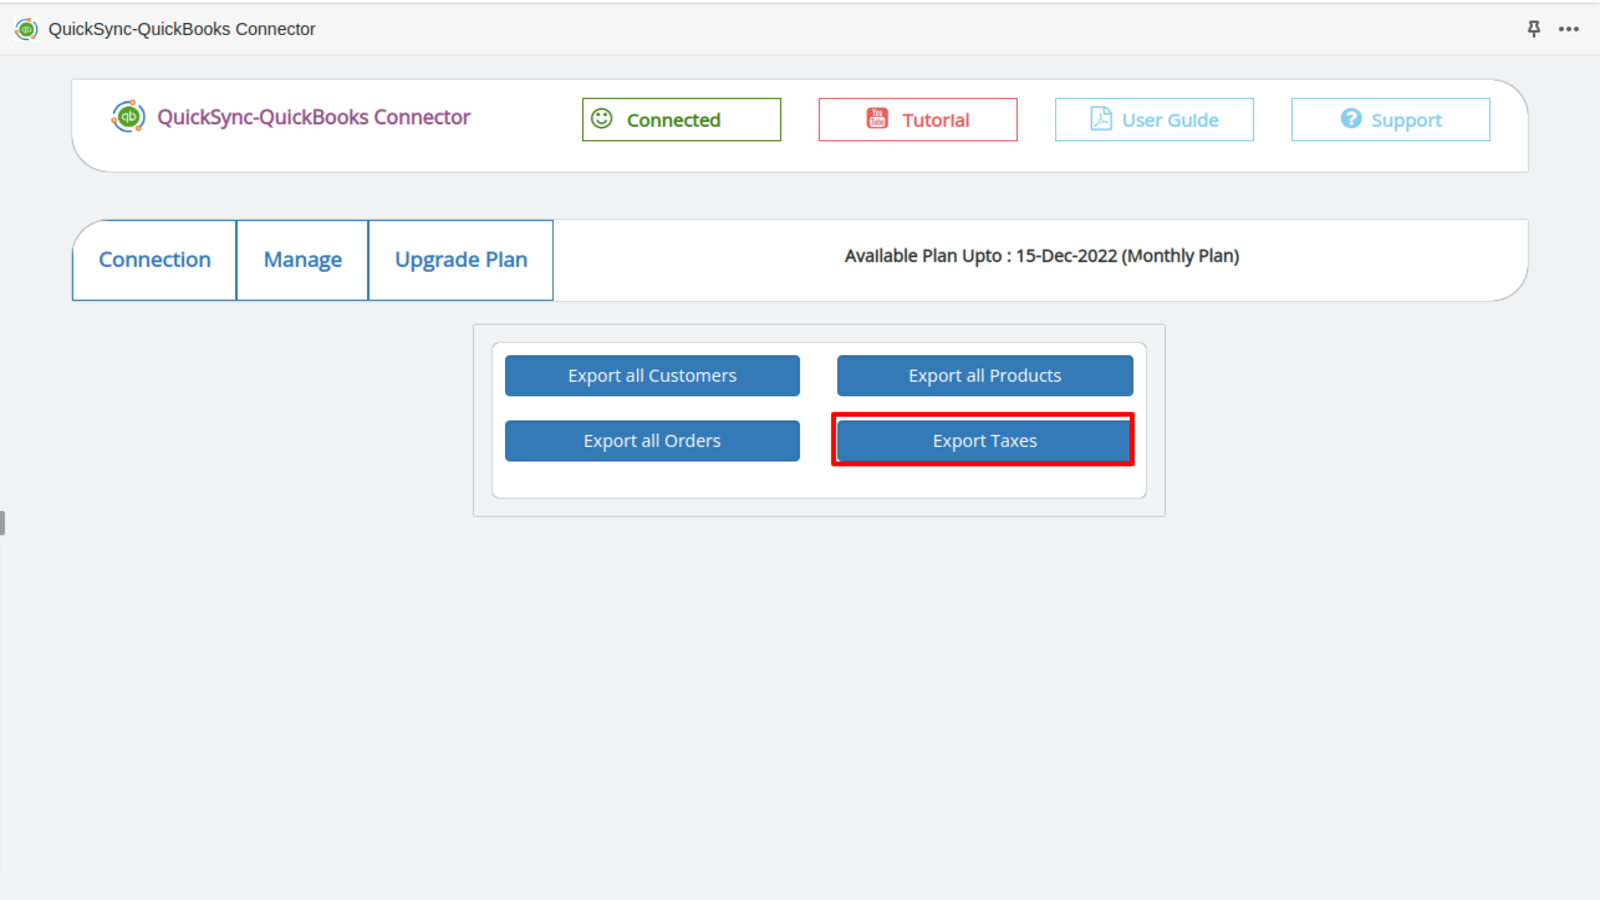Click the QuickSync-QuickBooks Connector header title
Viewport: 1600px width, 900px height.
(314, 117)
